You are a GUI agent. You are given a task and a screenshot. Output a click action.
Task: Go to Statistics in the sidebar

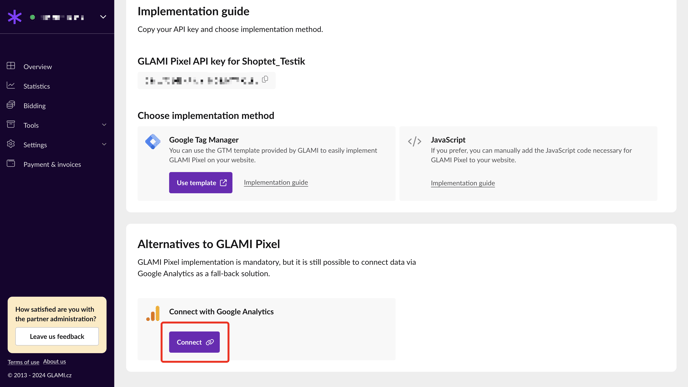coord(36,86)
